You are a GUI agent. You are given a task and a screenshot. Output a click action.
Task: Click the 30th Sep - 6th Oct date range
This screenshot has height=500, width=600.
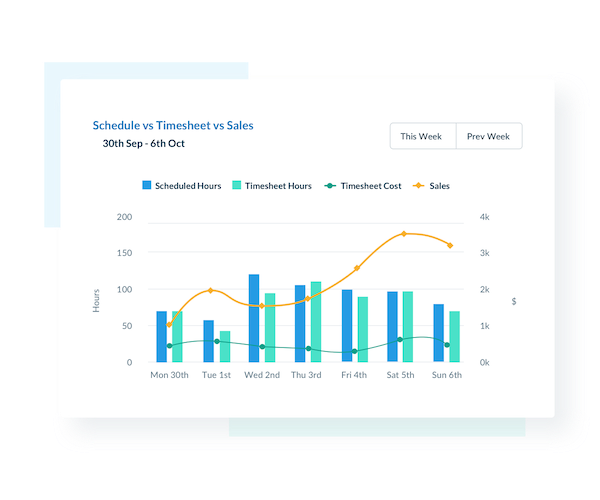click(x=143, y=143)
